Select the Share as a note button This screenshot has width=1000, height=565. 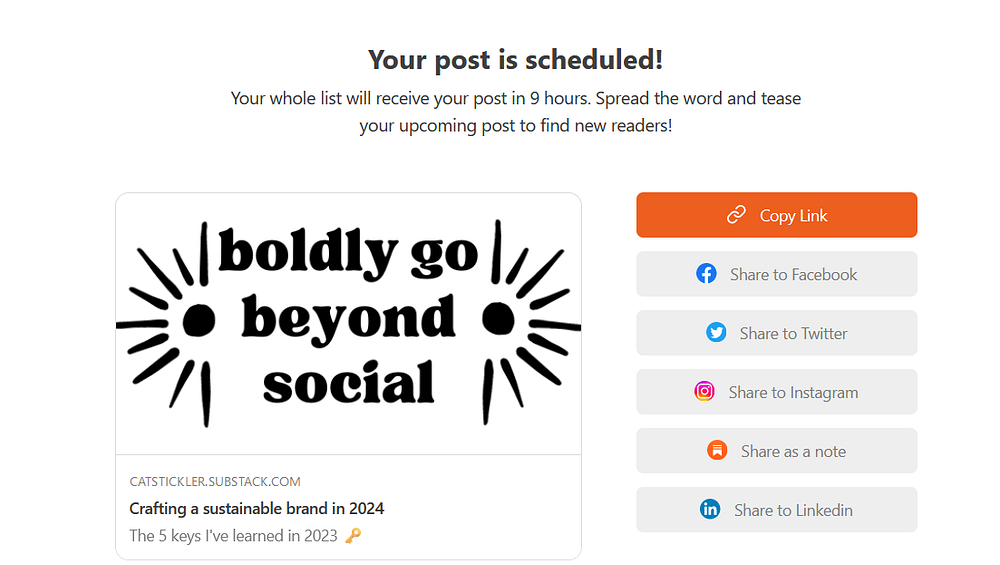777,451
